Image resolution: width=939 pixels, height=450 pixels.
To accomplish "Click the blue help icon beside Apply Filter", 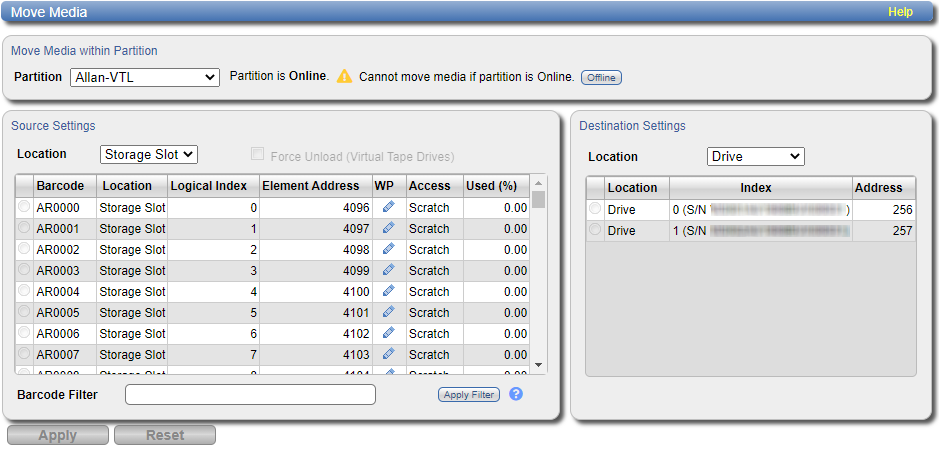I will (x=516, y=394).
